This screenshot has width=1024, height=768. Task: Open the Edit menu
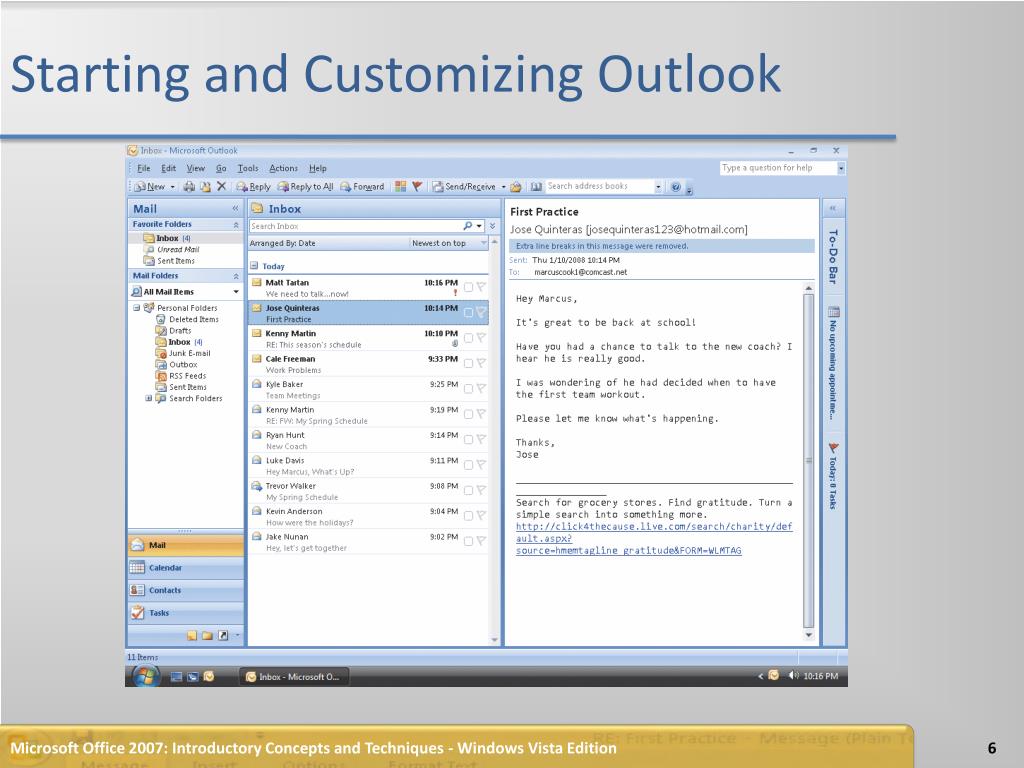168,168
